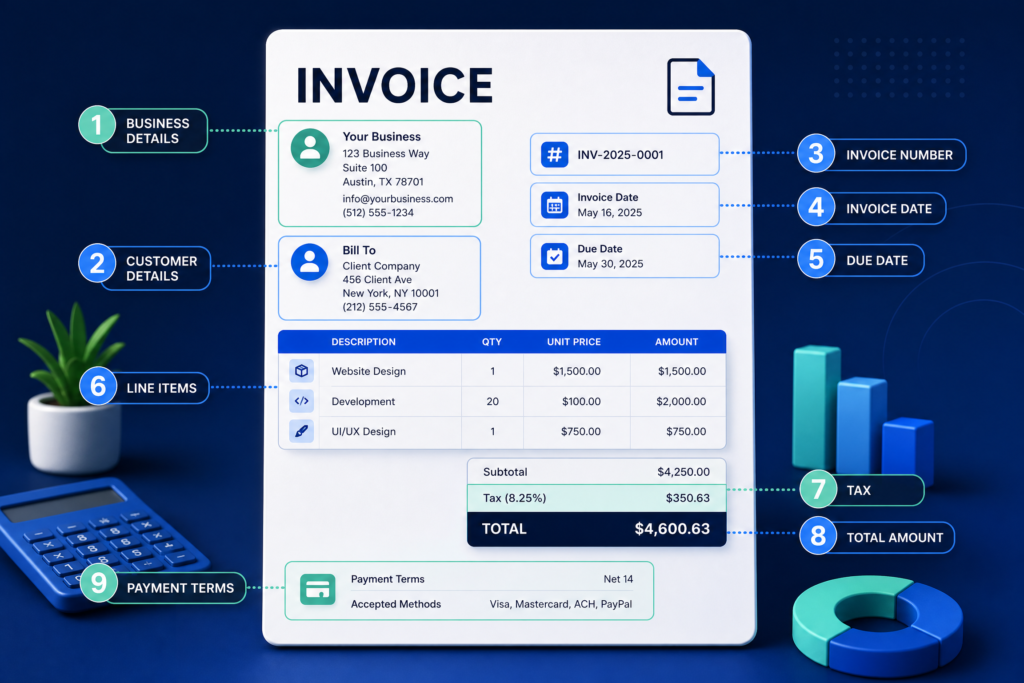
Task: Select the 'Your Business' name text
Action: click(381, 136)
